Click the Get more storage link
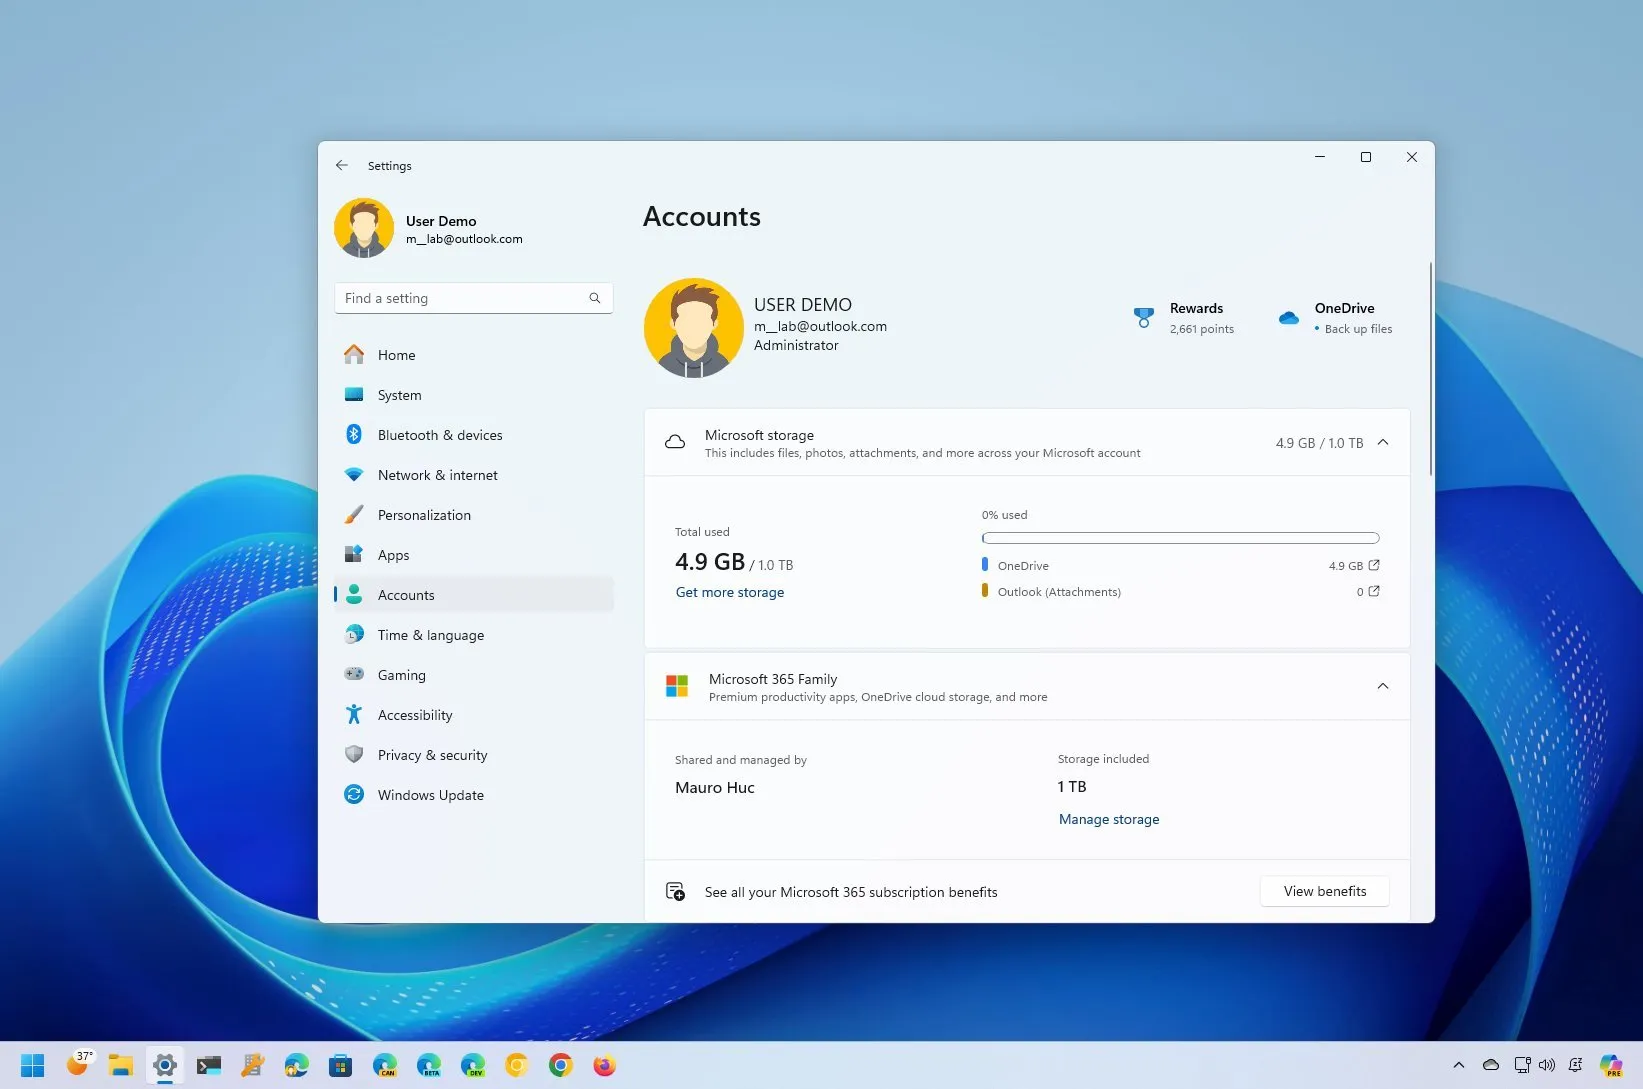 729,592
